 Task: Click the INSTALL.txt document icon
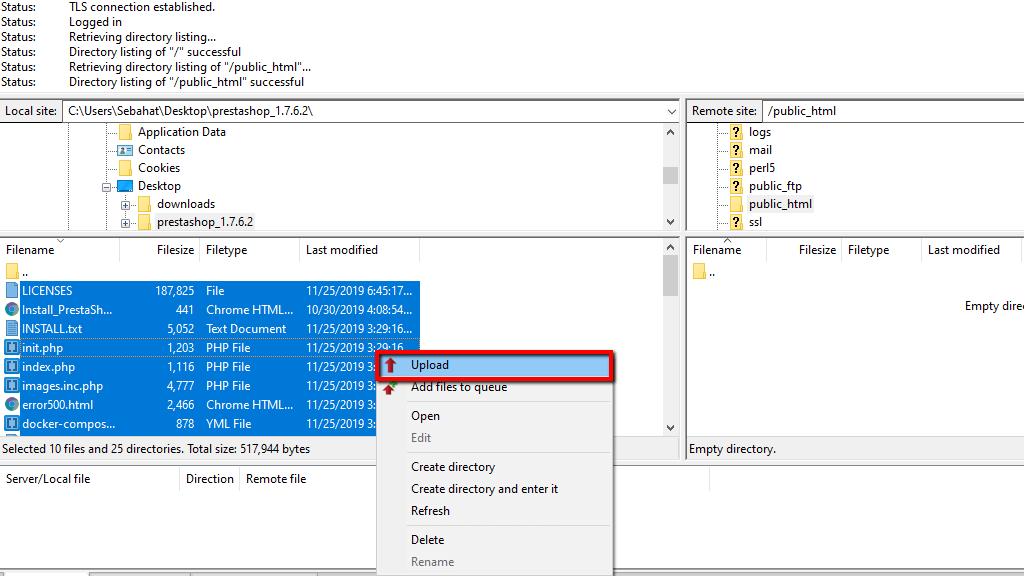[12, 328]
